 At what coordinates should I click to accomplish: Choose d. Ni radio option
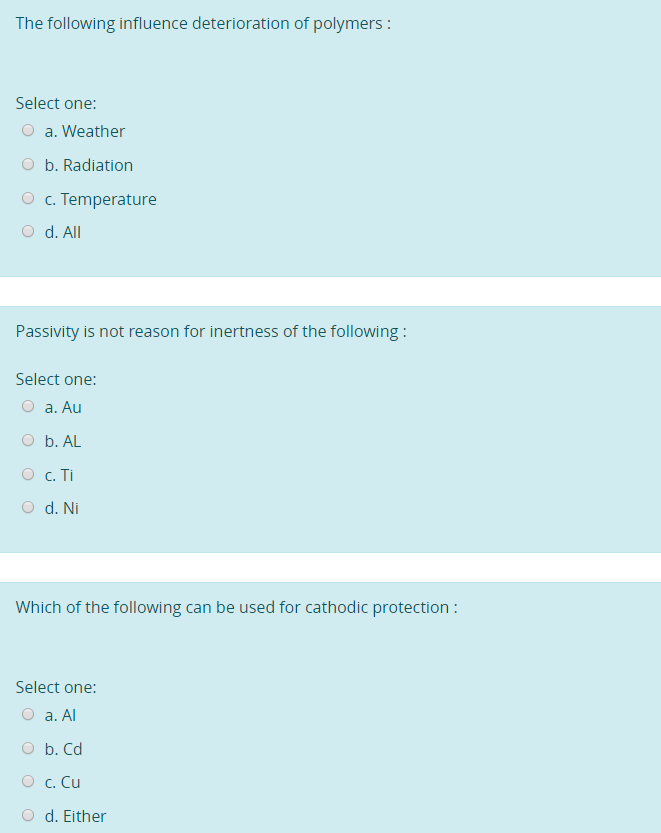[x=28, y=507]
